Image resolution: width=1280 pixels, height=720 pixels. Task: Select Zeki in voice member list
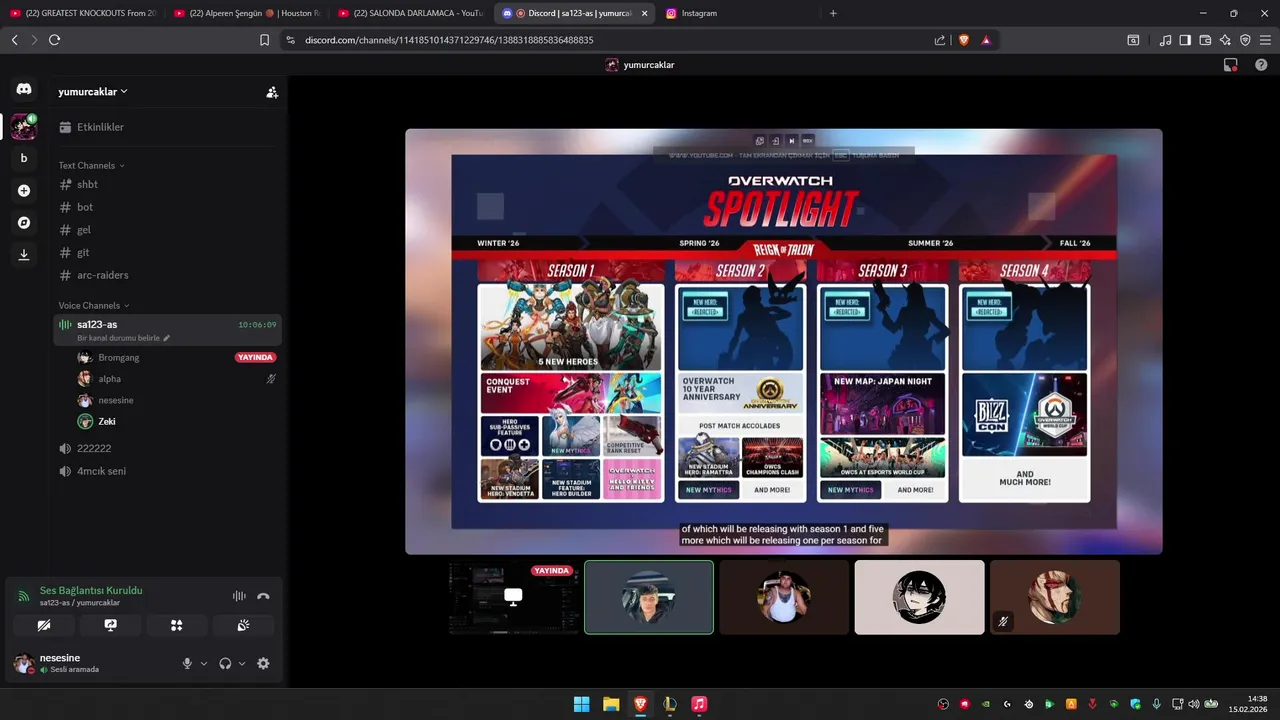176,421
